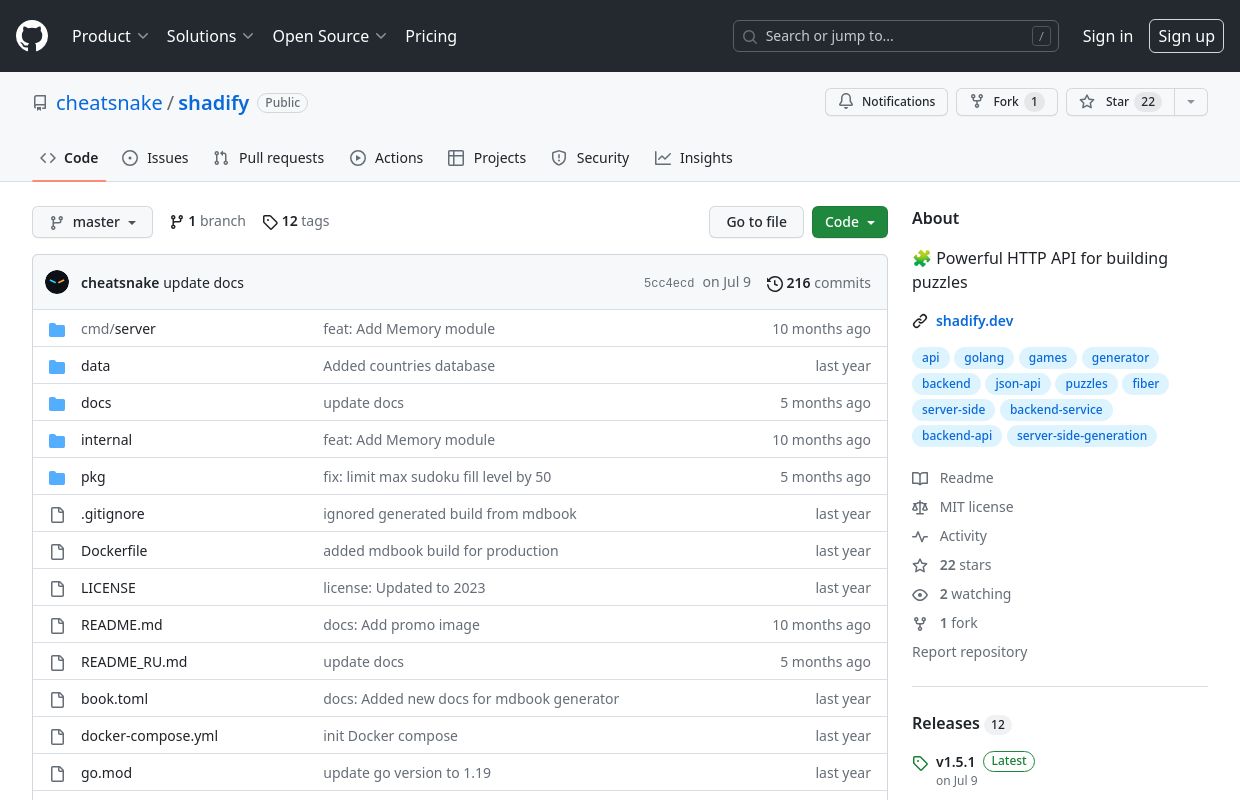Click the LICENSE file icon
This screenshot has width=1240, height=800.
(x=57, y=588)
